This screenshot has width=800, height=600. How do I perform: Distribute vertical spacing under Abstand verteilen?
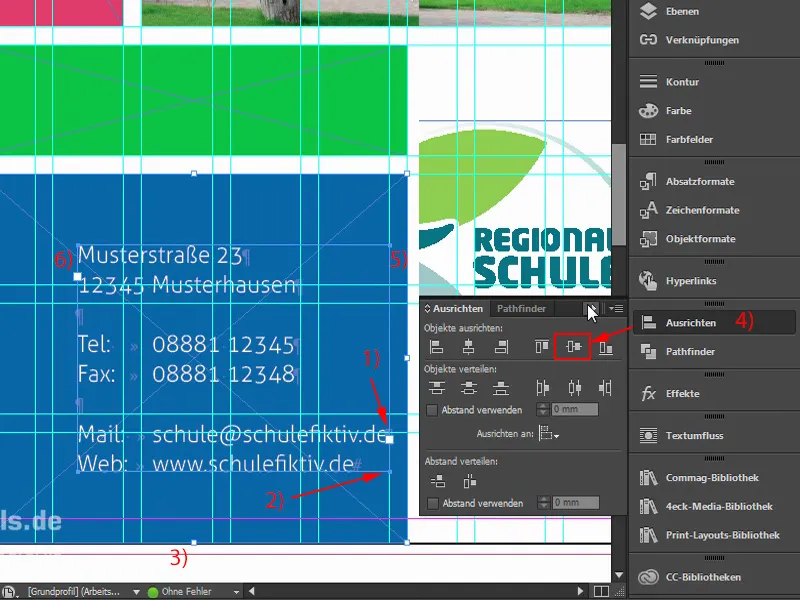coord(437,481)
